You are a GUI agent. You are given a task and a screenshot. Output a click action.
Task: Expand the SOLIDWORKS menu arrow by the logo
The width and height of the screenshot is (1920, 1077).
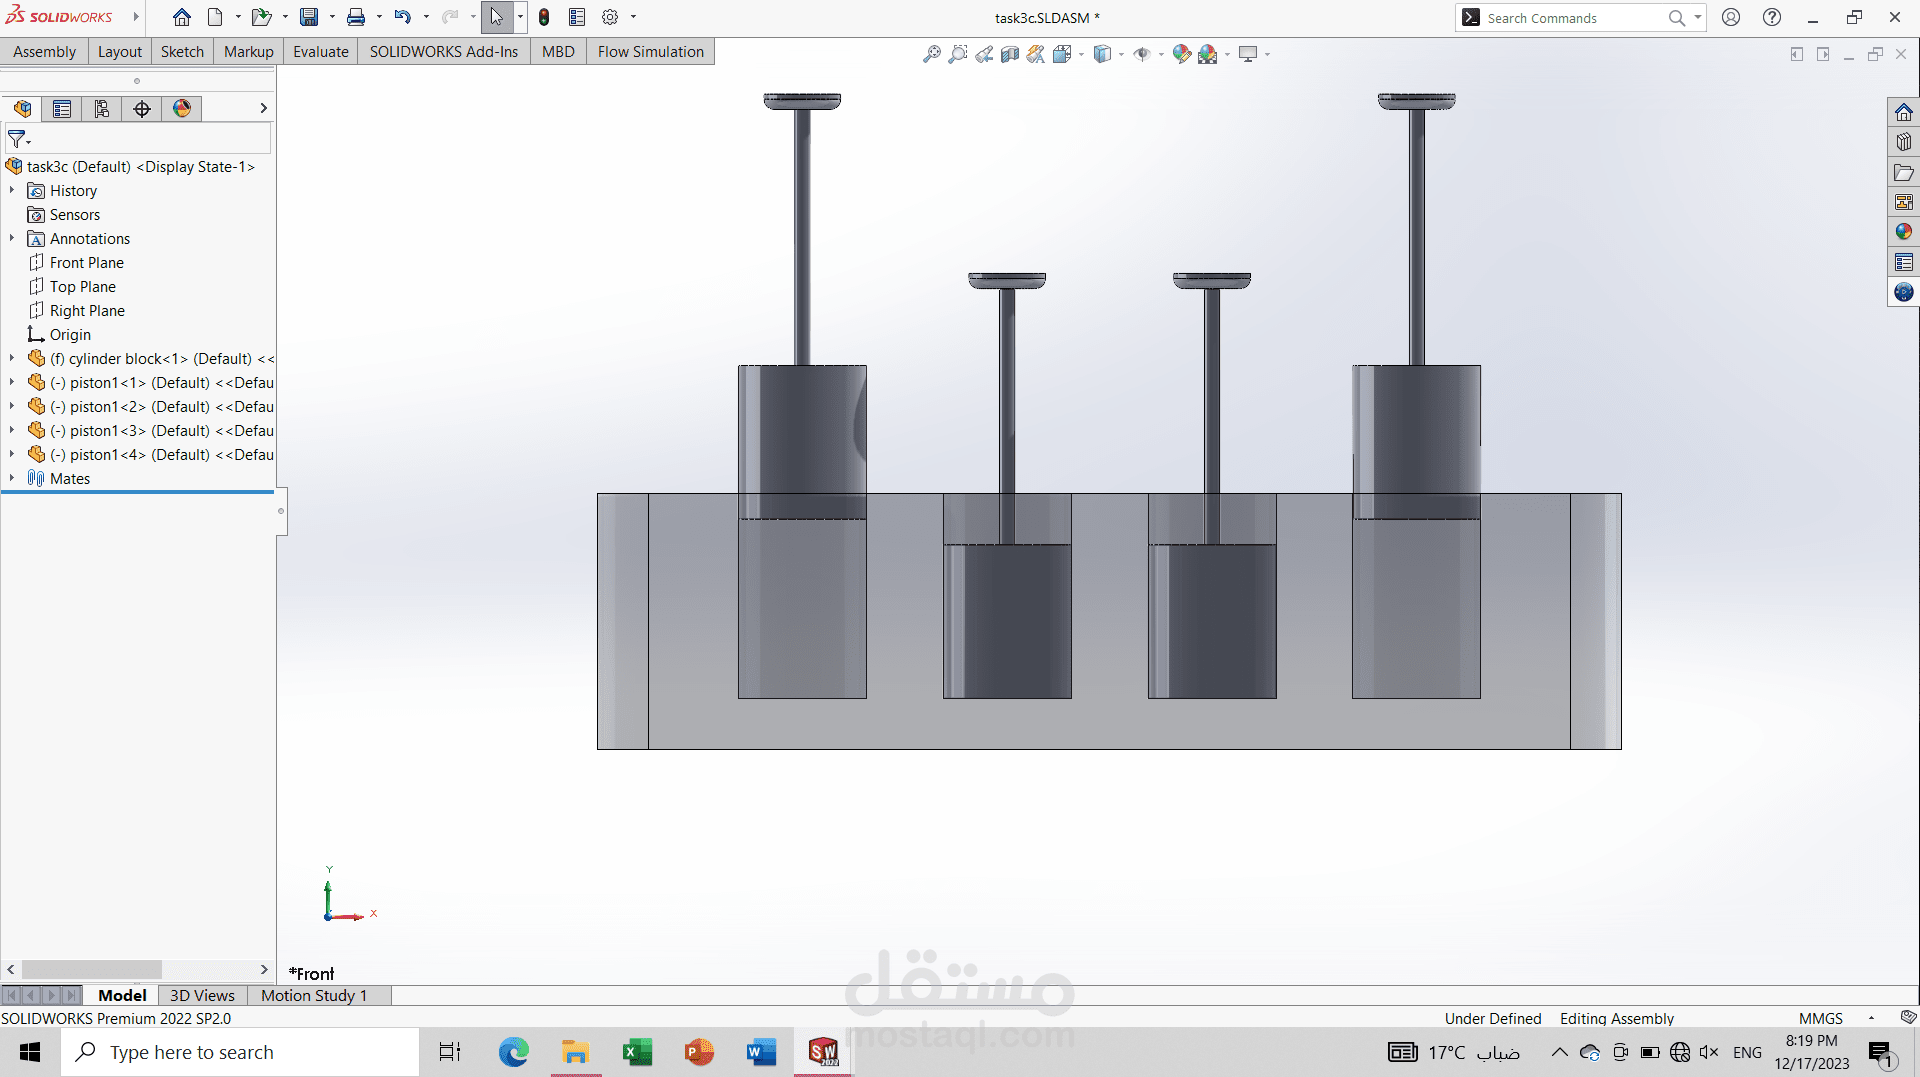(136, 17)
